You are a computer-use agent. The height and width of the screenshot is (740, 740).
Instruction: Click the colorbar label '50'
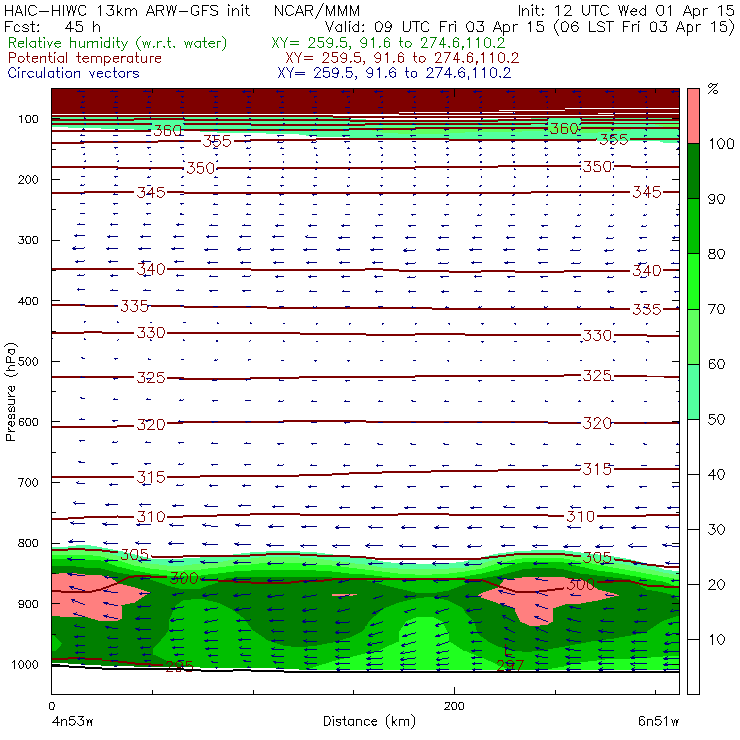tap(716, 420)
